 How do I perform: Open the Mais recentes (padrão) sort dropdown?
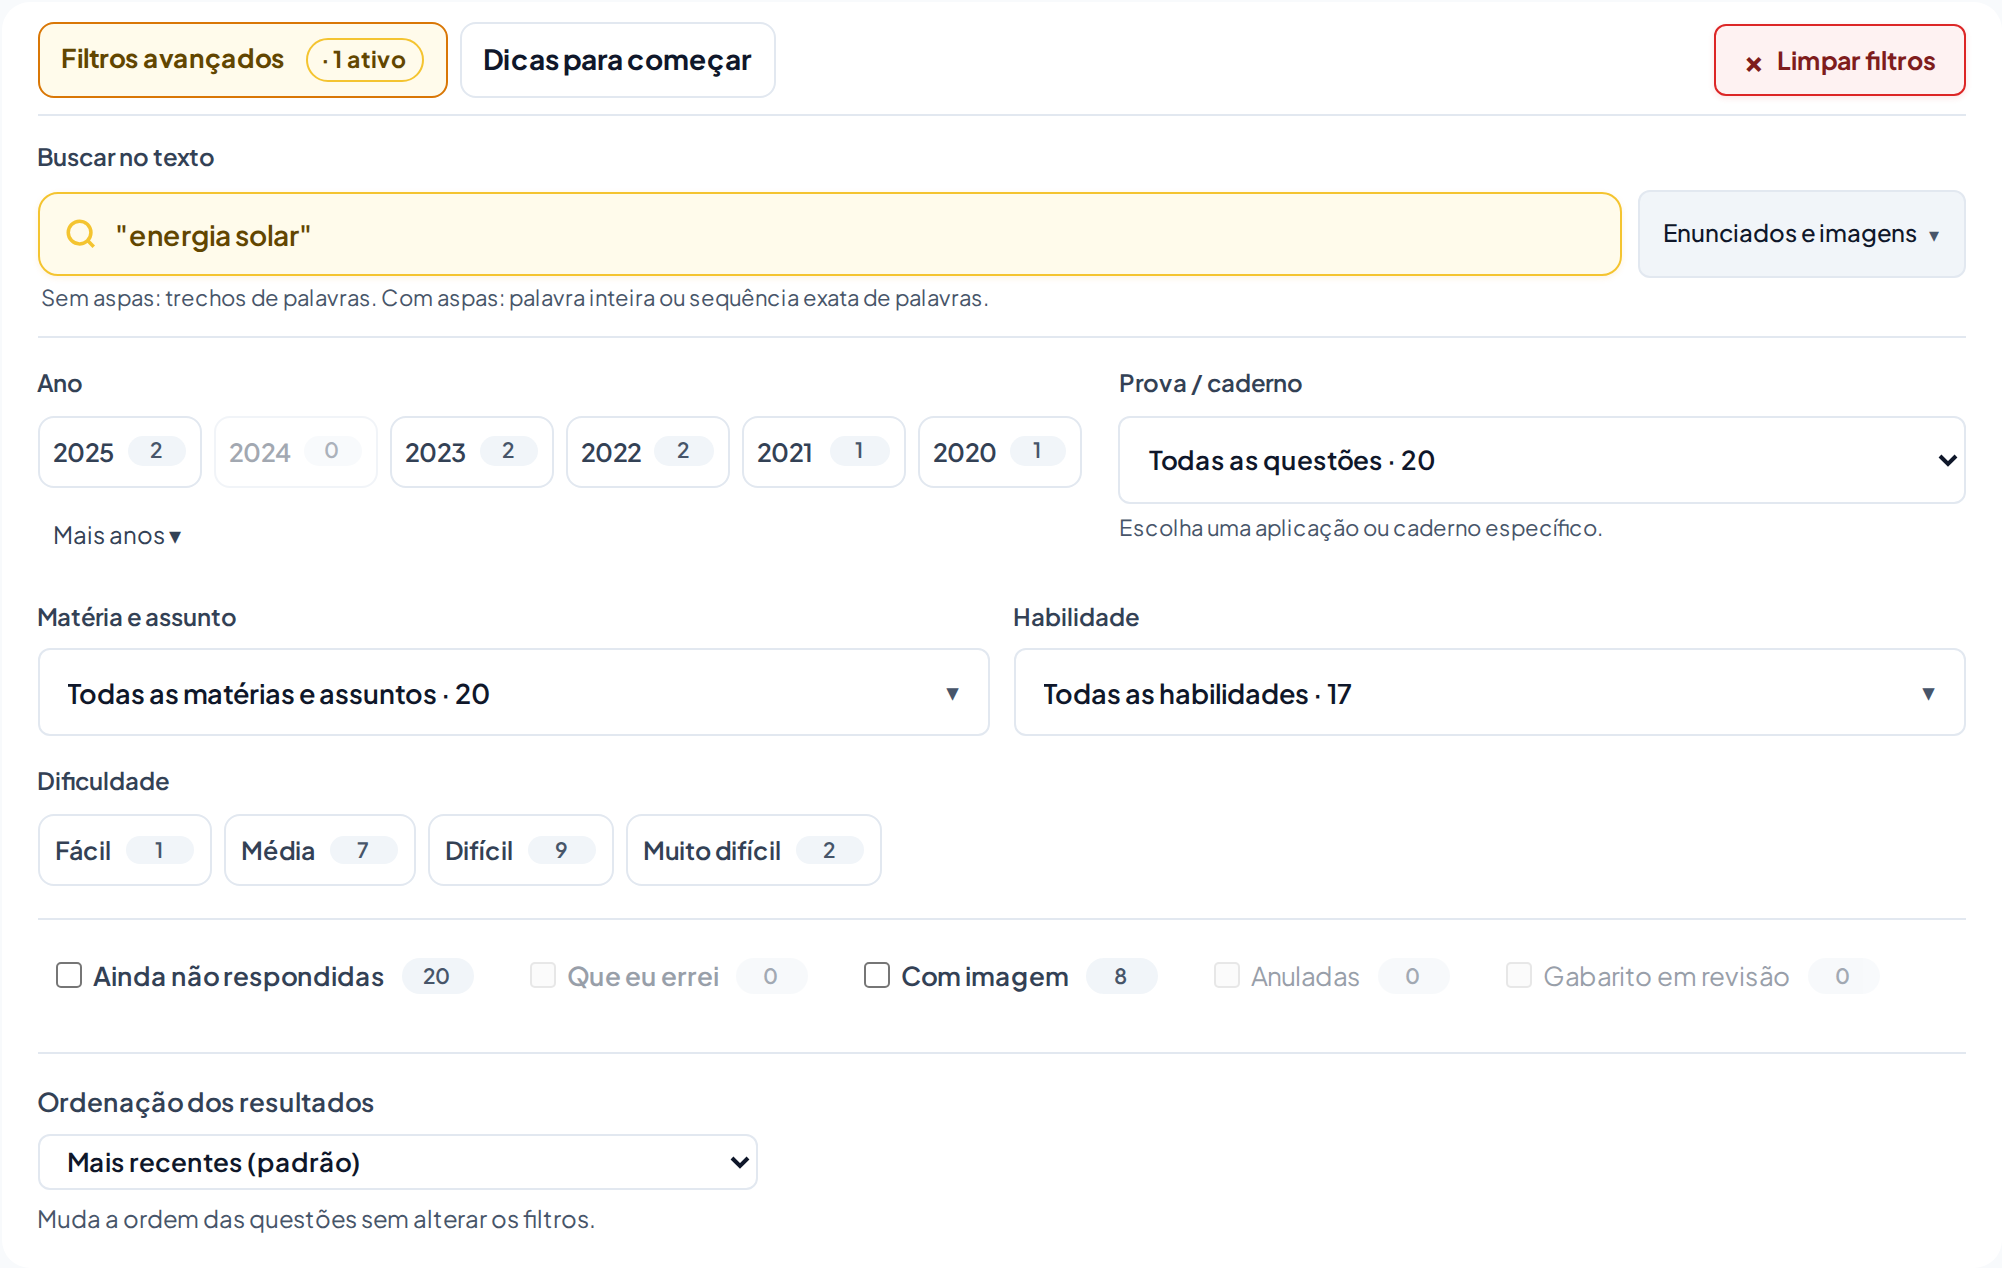click(398, 1162)
